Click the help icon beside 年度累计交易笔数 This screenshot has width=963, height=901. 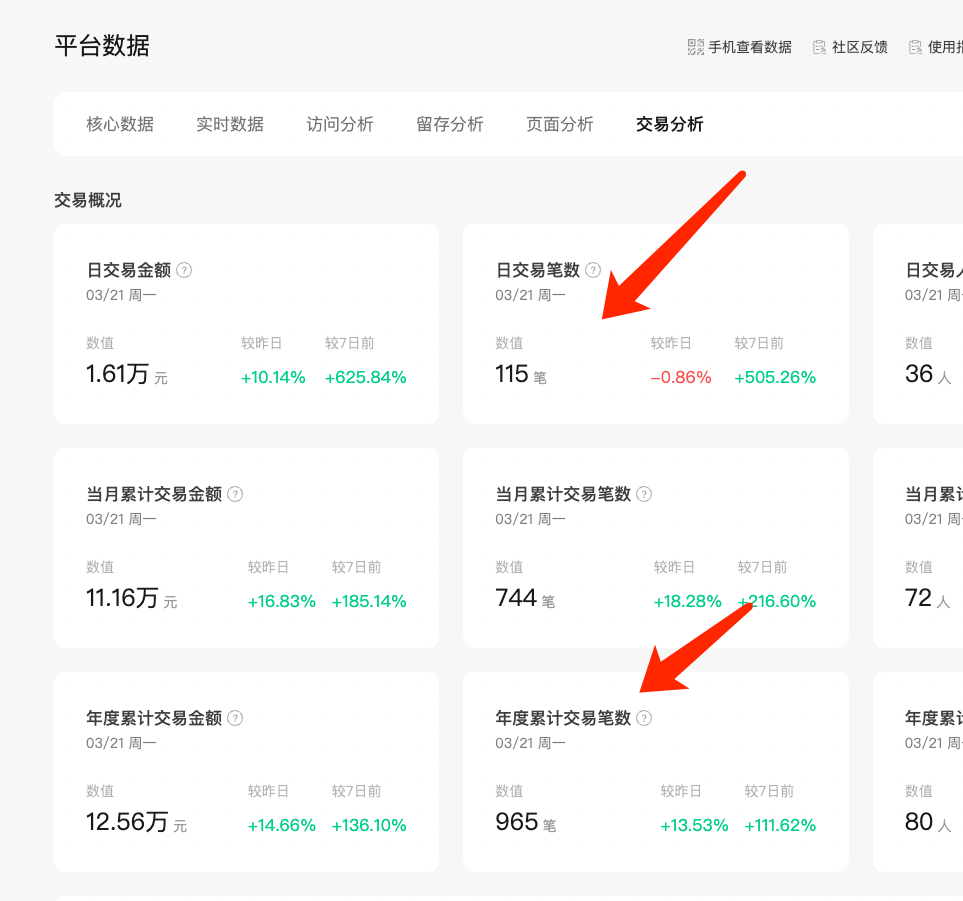644,718
